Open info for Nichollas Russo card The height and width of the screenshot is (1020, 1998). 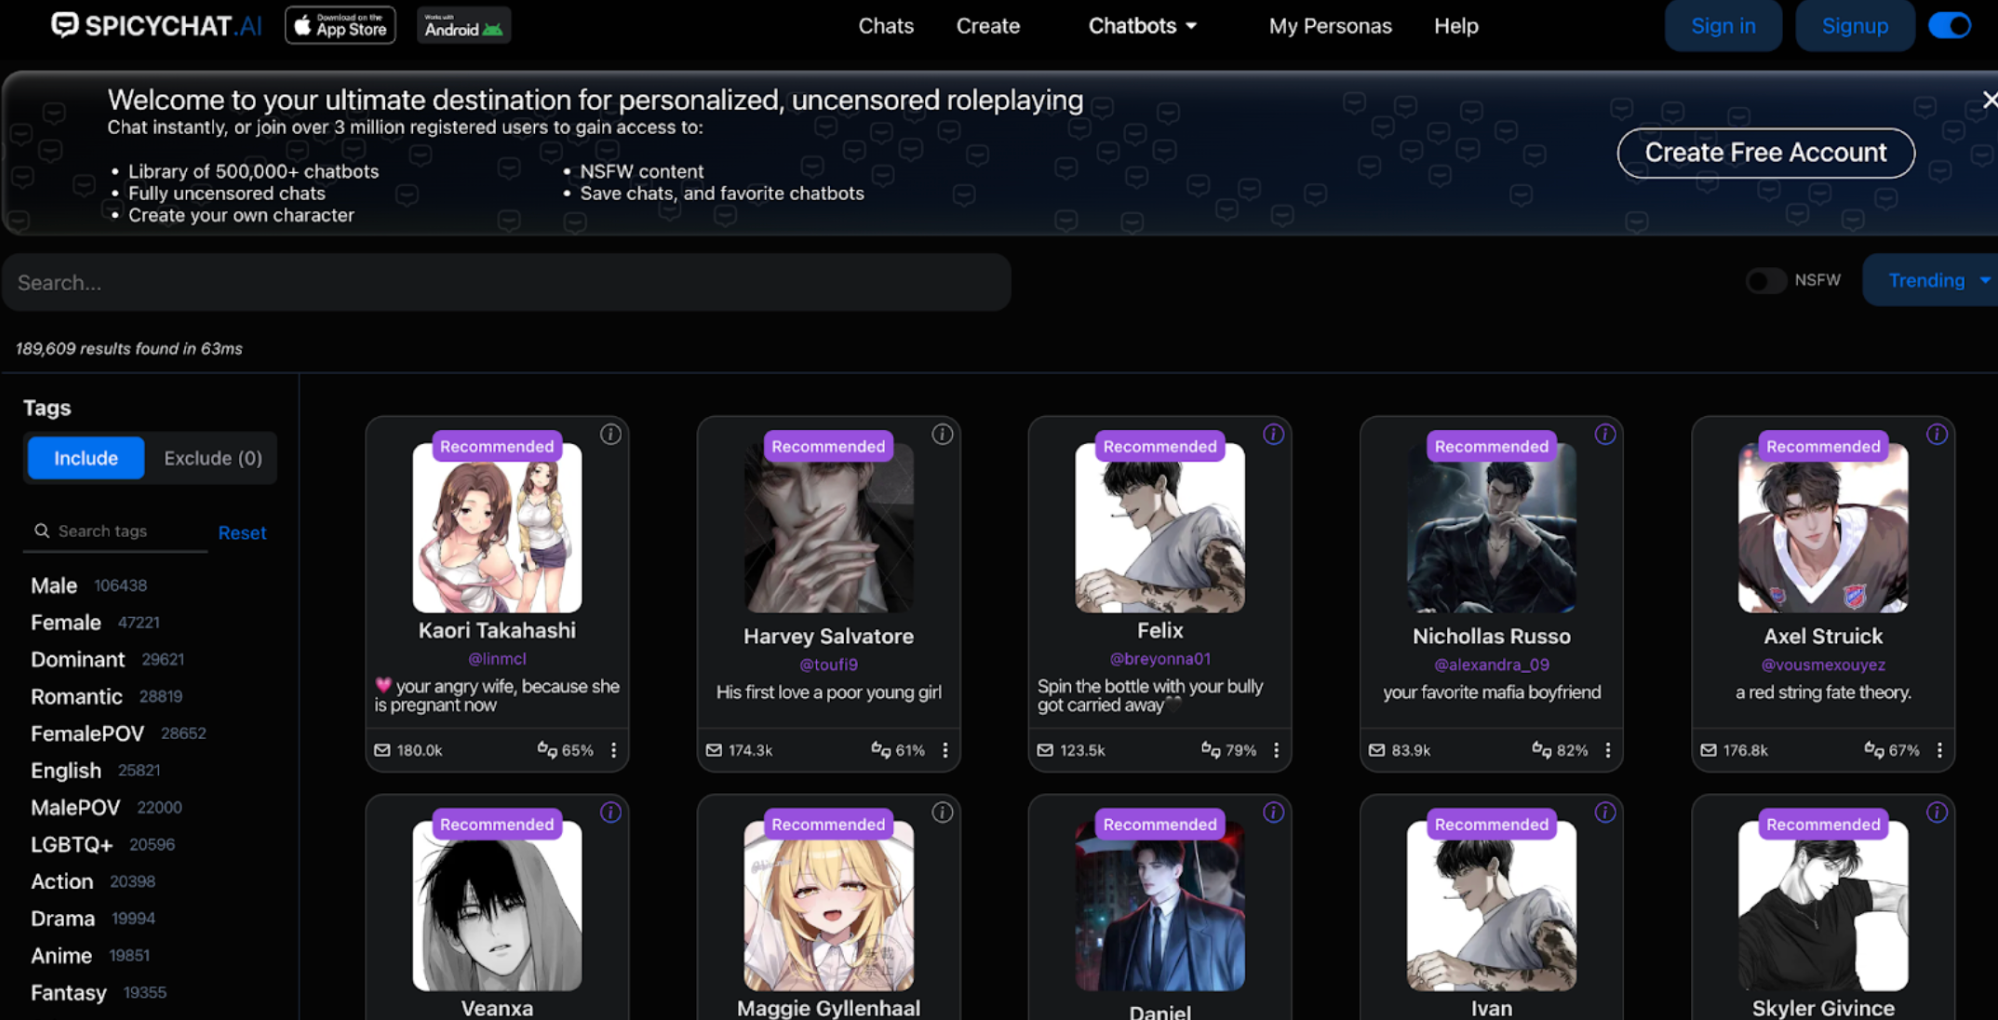click(x=1605, y=434)
